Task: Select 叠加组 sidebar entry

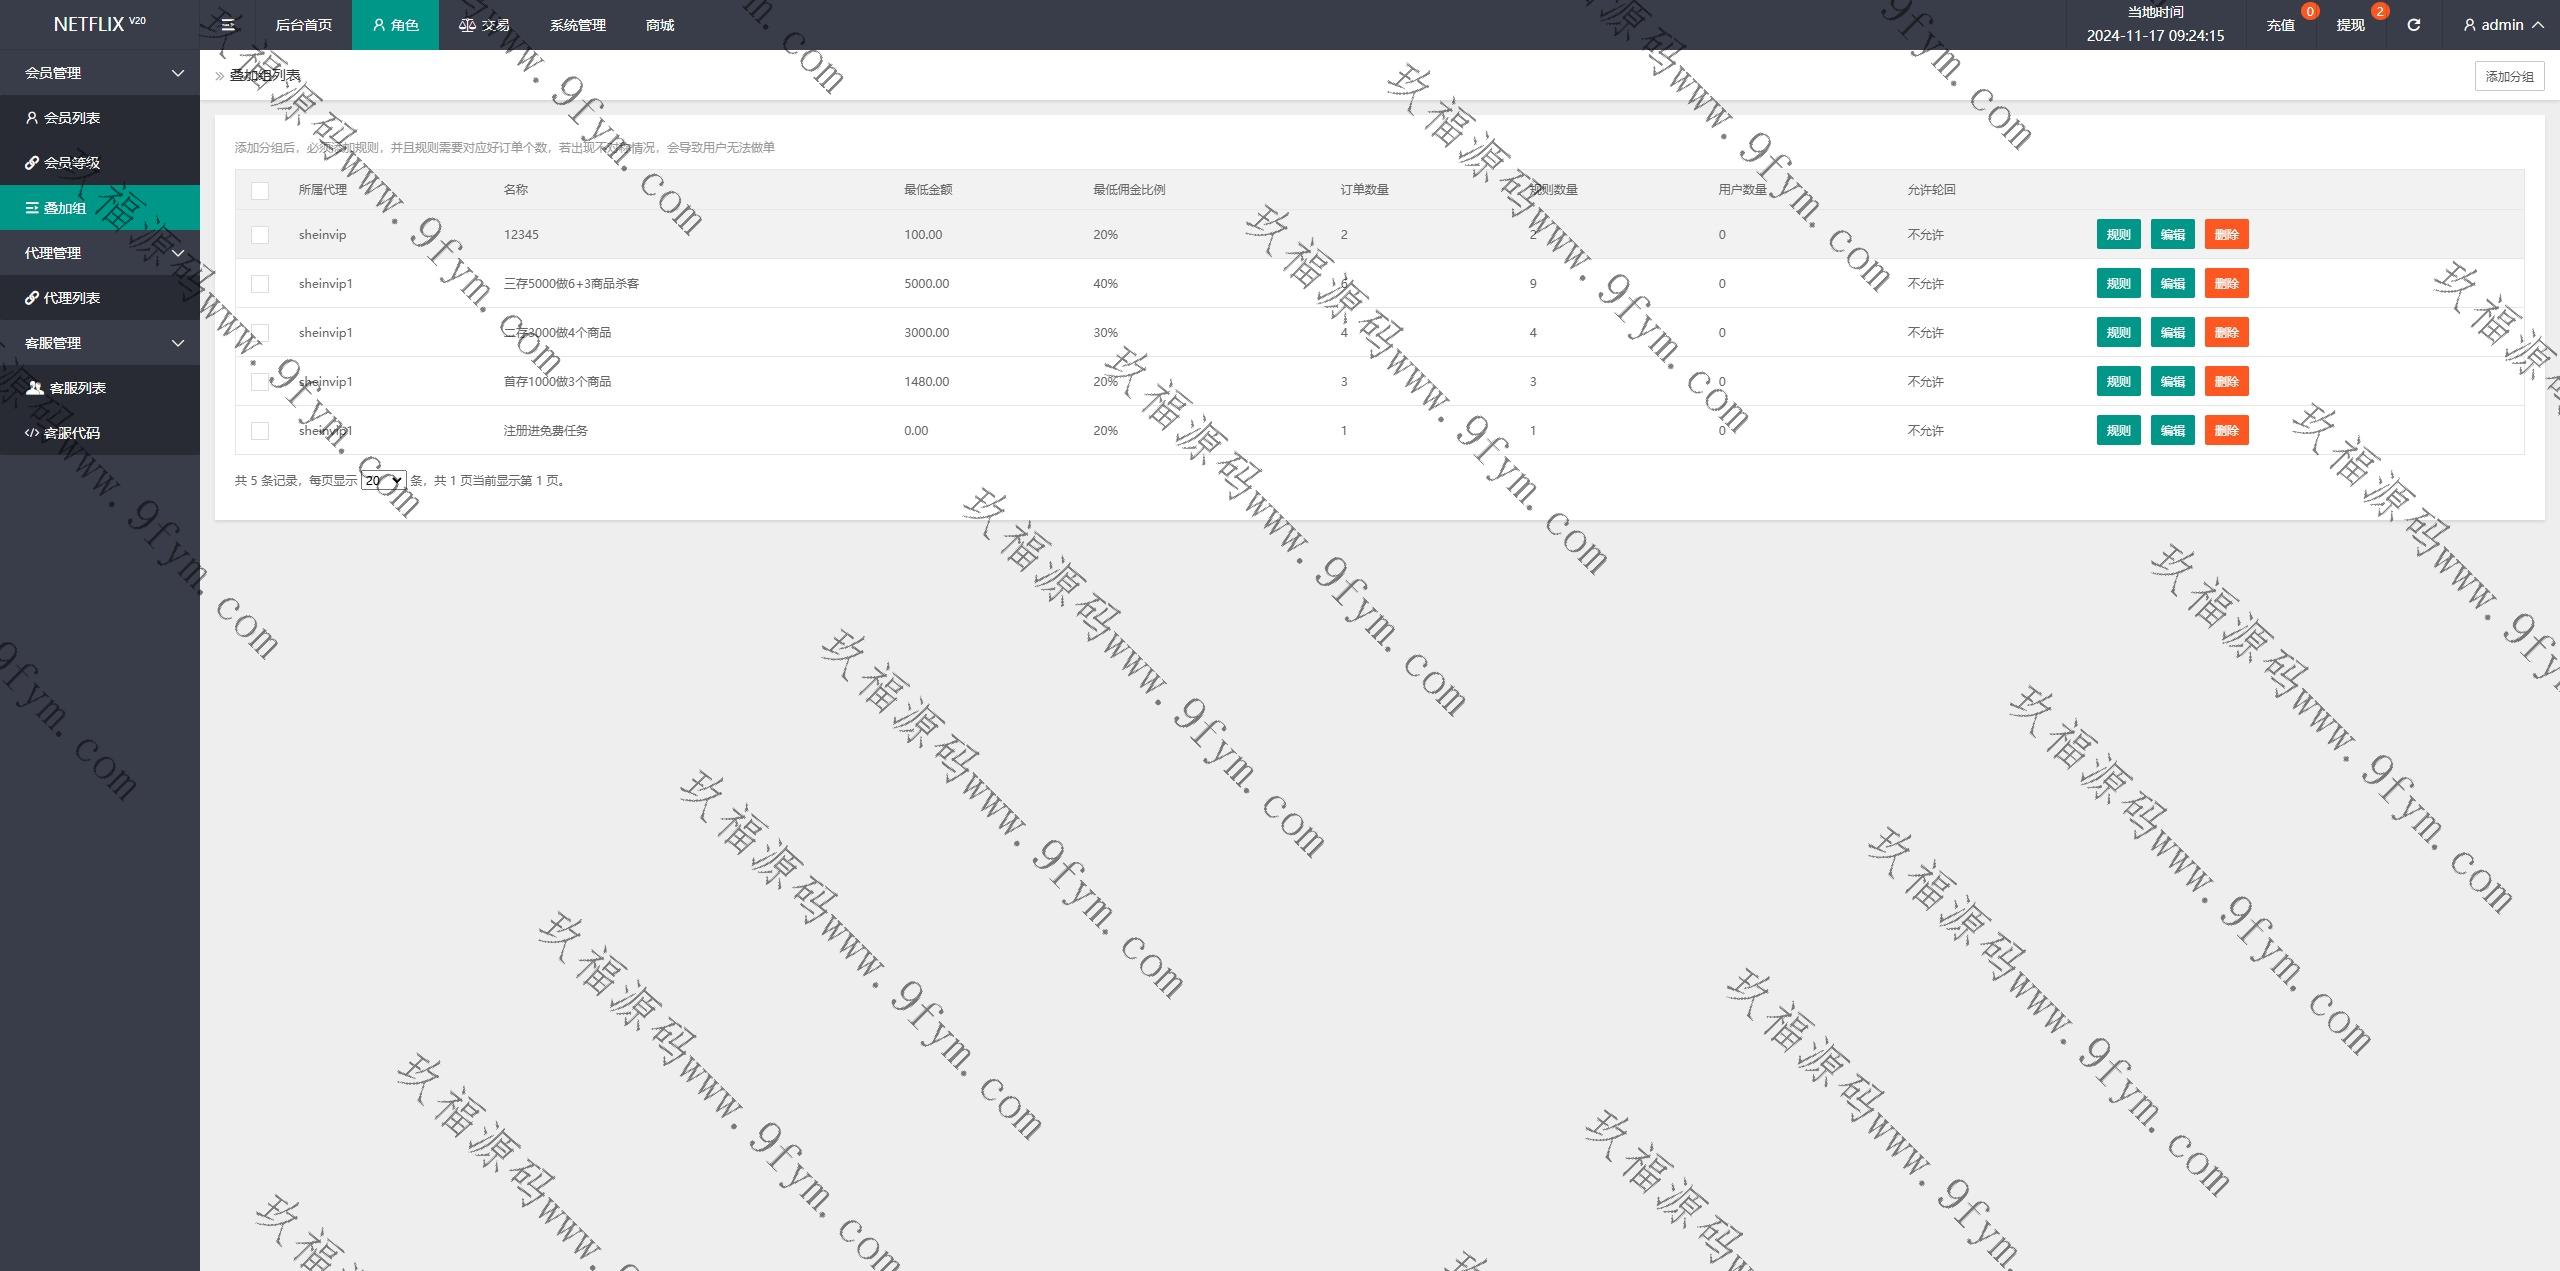Action: coord(65,208)
